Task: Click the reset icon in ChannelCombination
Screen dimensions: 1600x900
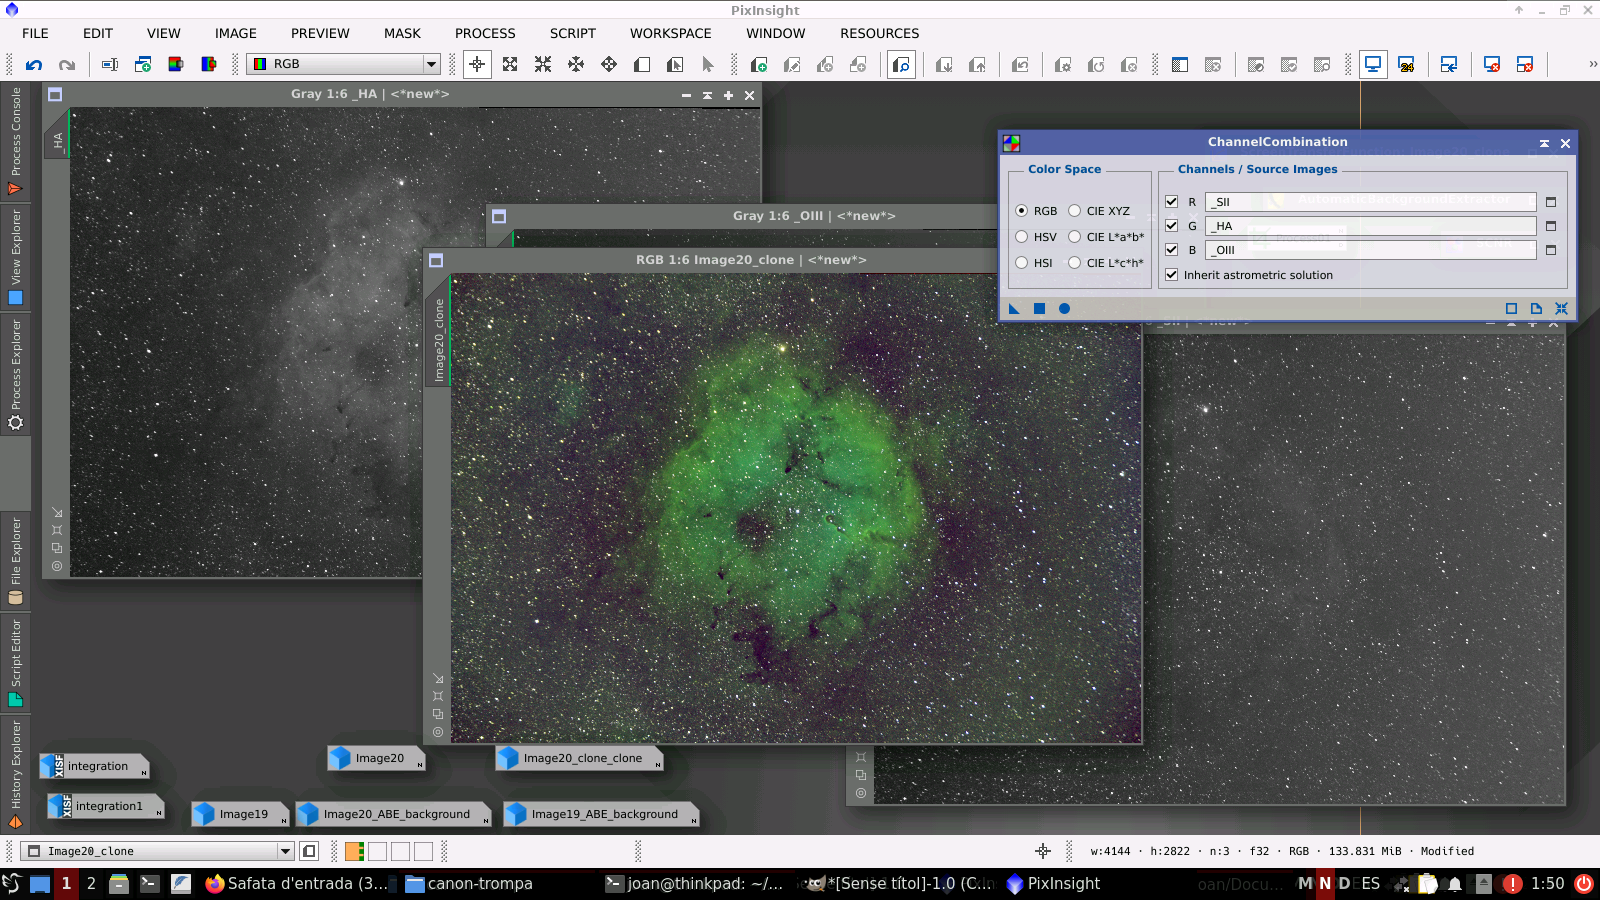Action: 1561,309
